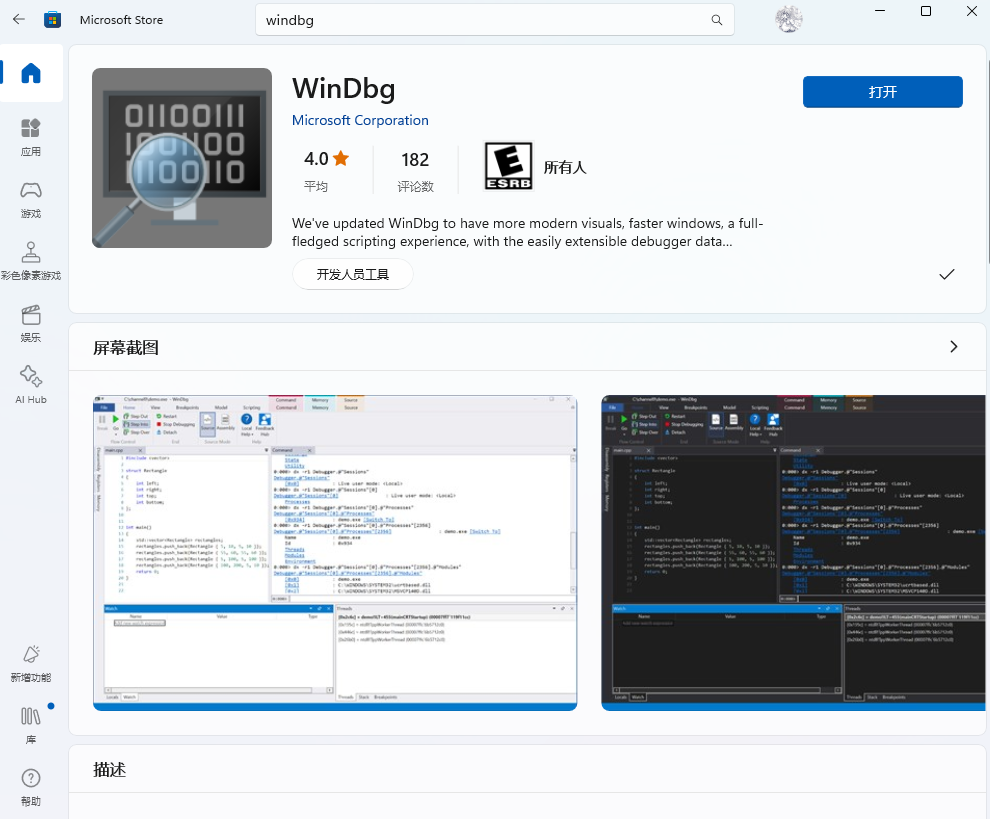Click the 开发人员工具 category button

click(x=352, y=274)
